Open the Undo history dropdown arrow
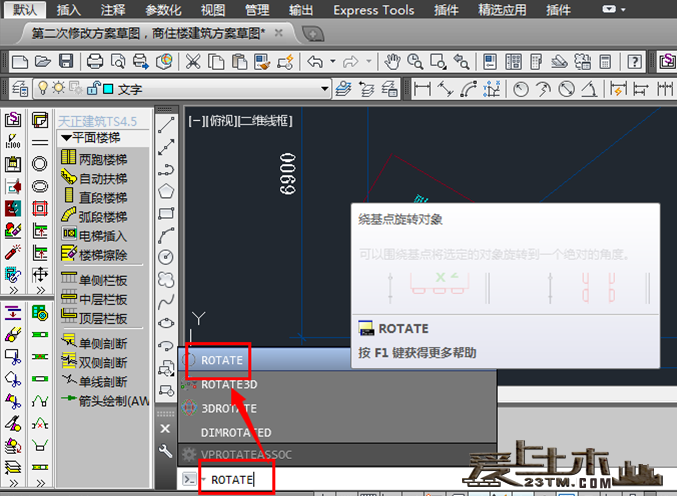Screen dimensions: 677x496 point(333,61)
